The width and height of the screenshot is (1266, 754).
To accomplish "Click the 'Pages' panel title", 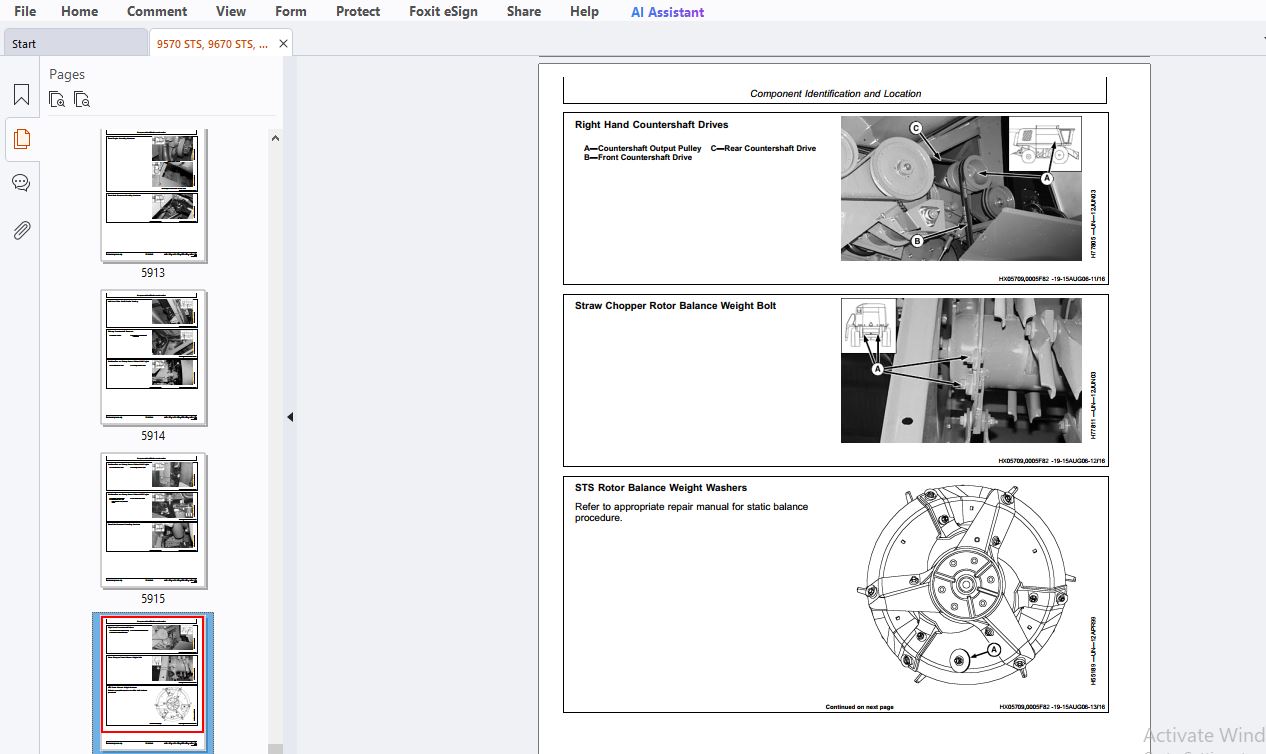I will [67, 74].
